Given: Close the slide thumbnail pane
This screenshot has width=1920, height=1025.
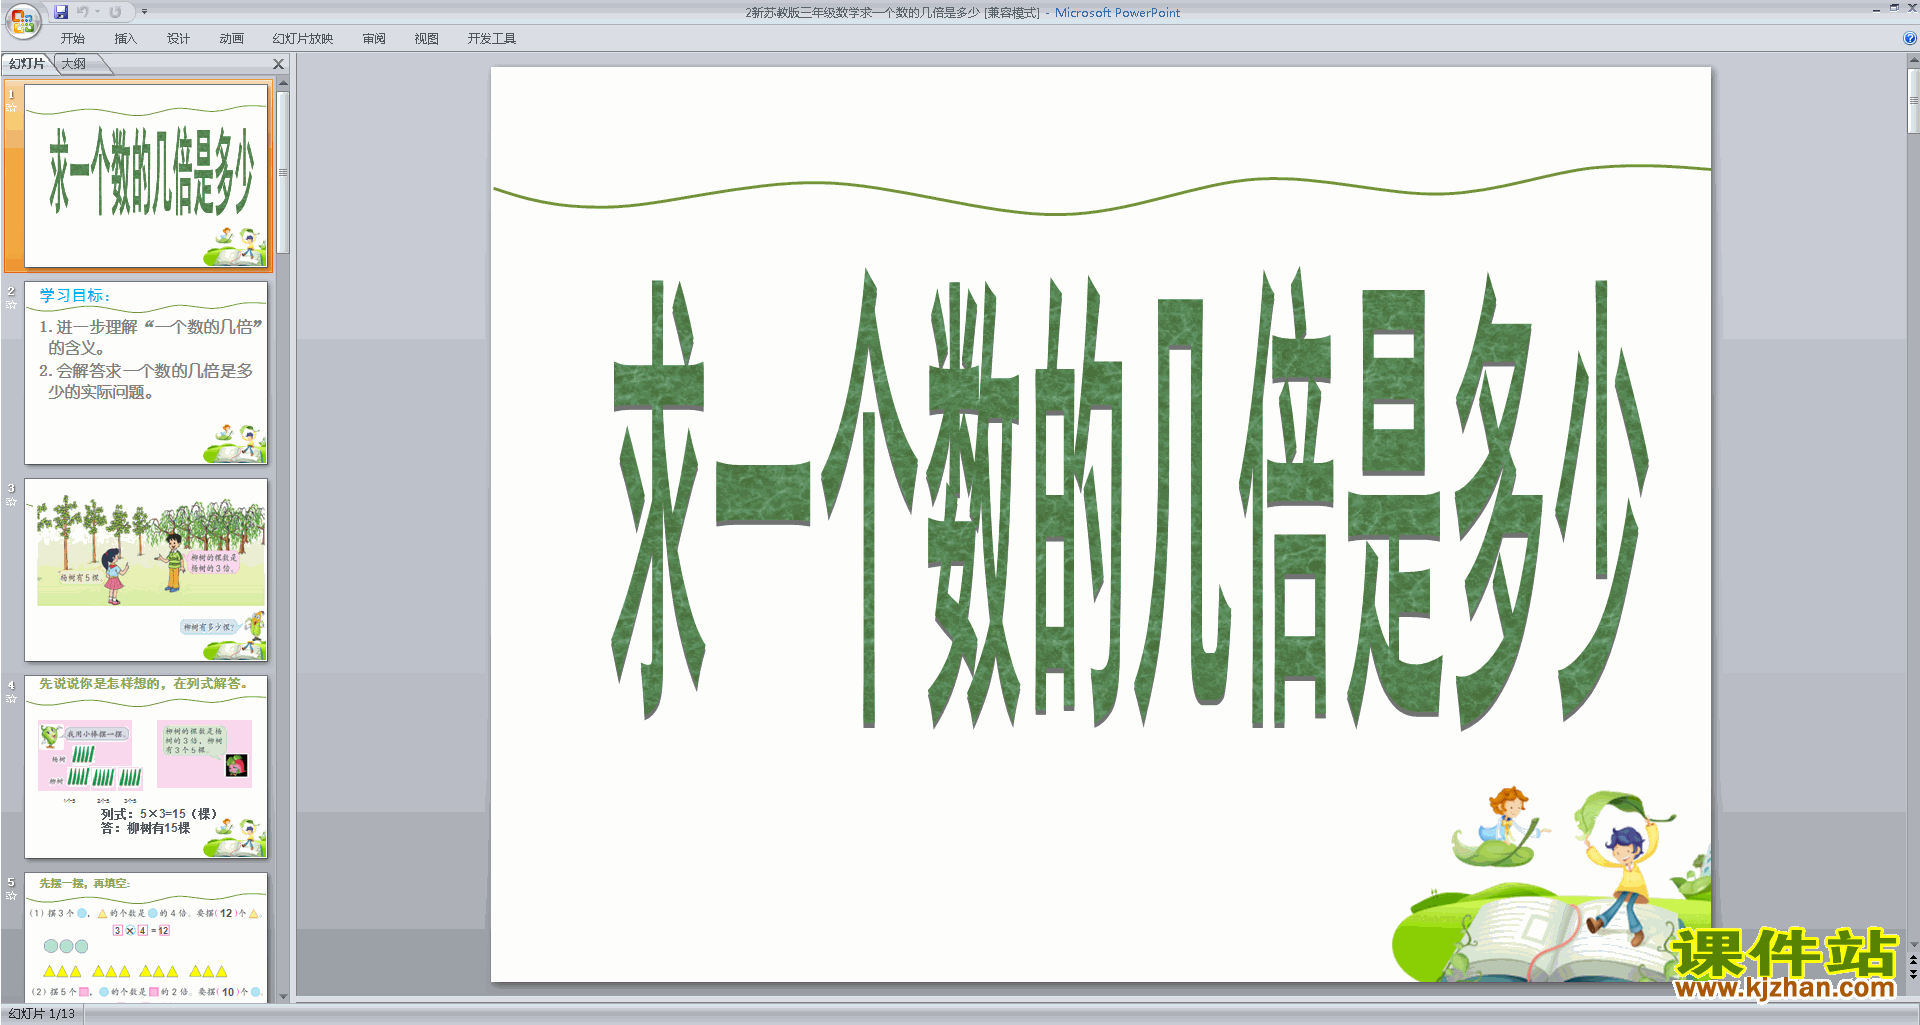Looking at the screenshot, I should coord(279,64).
